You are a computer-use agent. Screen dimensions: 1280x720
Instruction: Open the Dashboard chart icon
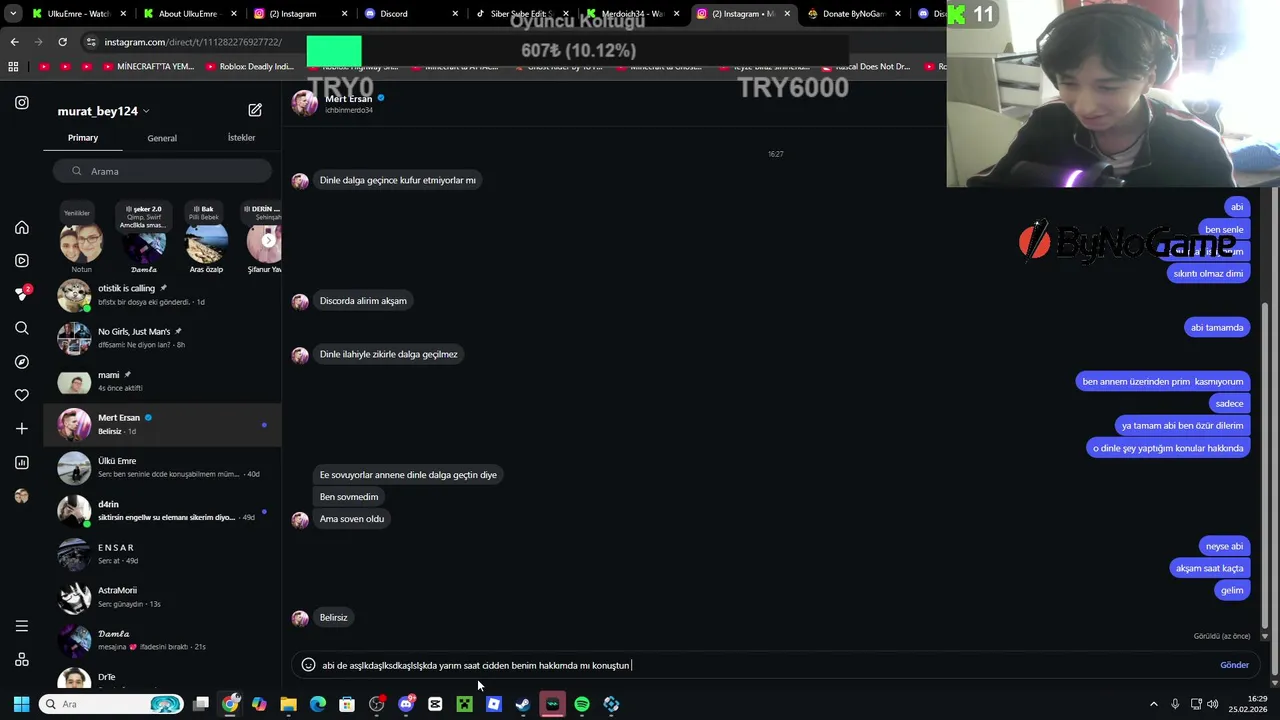point(22,462)
